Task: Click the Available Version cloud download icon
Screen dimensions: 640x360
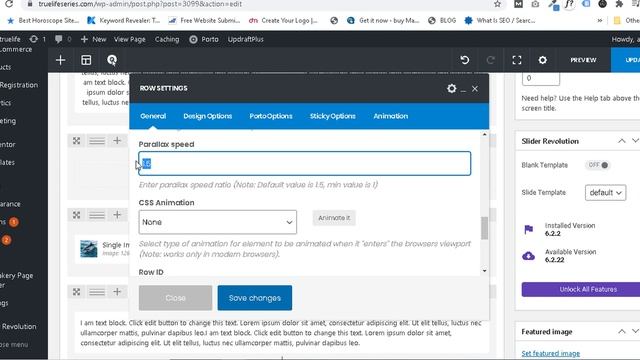Action: click(x=529, y=256)
